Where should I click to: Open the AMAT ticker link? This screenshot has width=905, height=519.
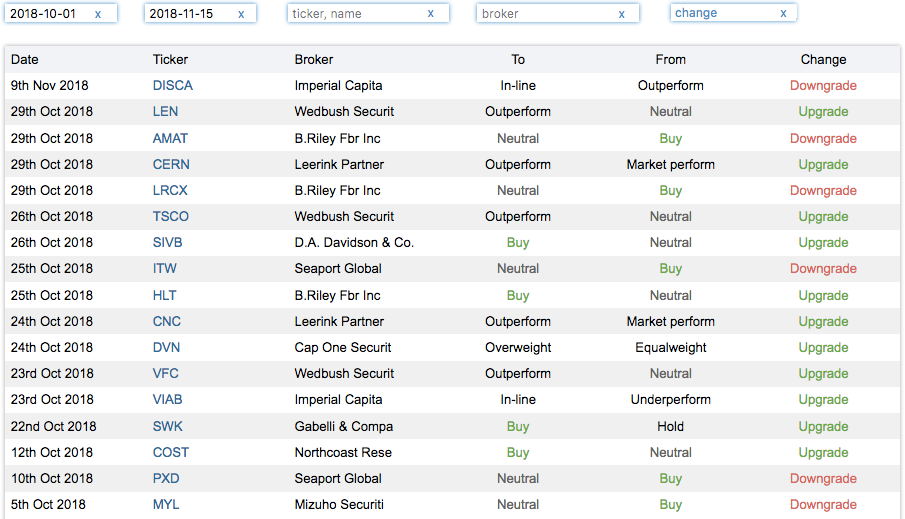point(170,139)
